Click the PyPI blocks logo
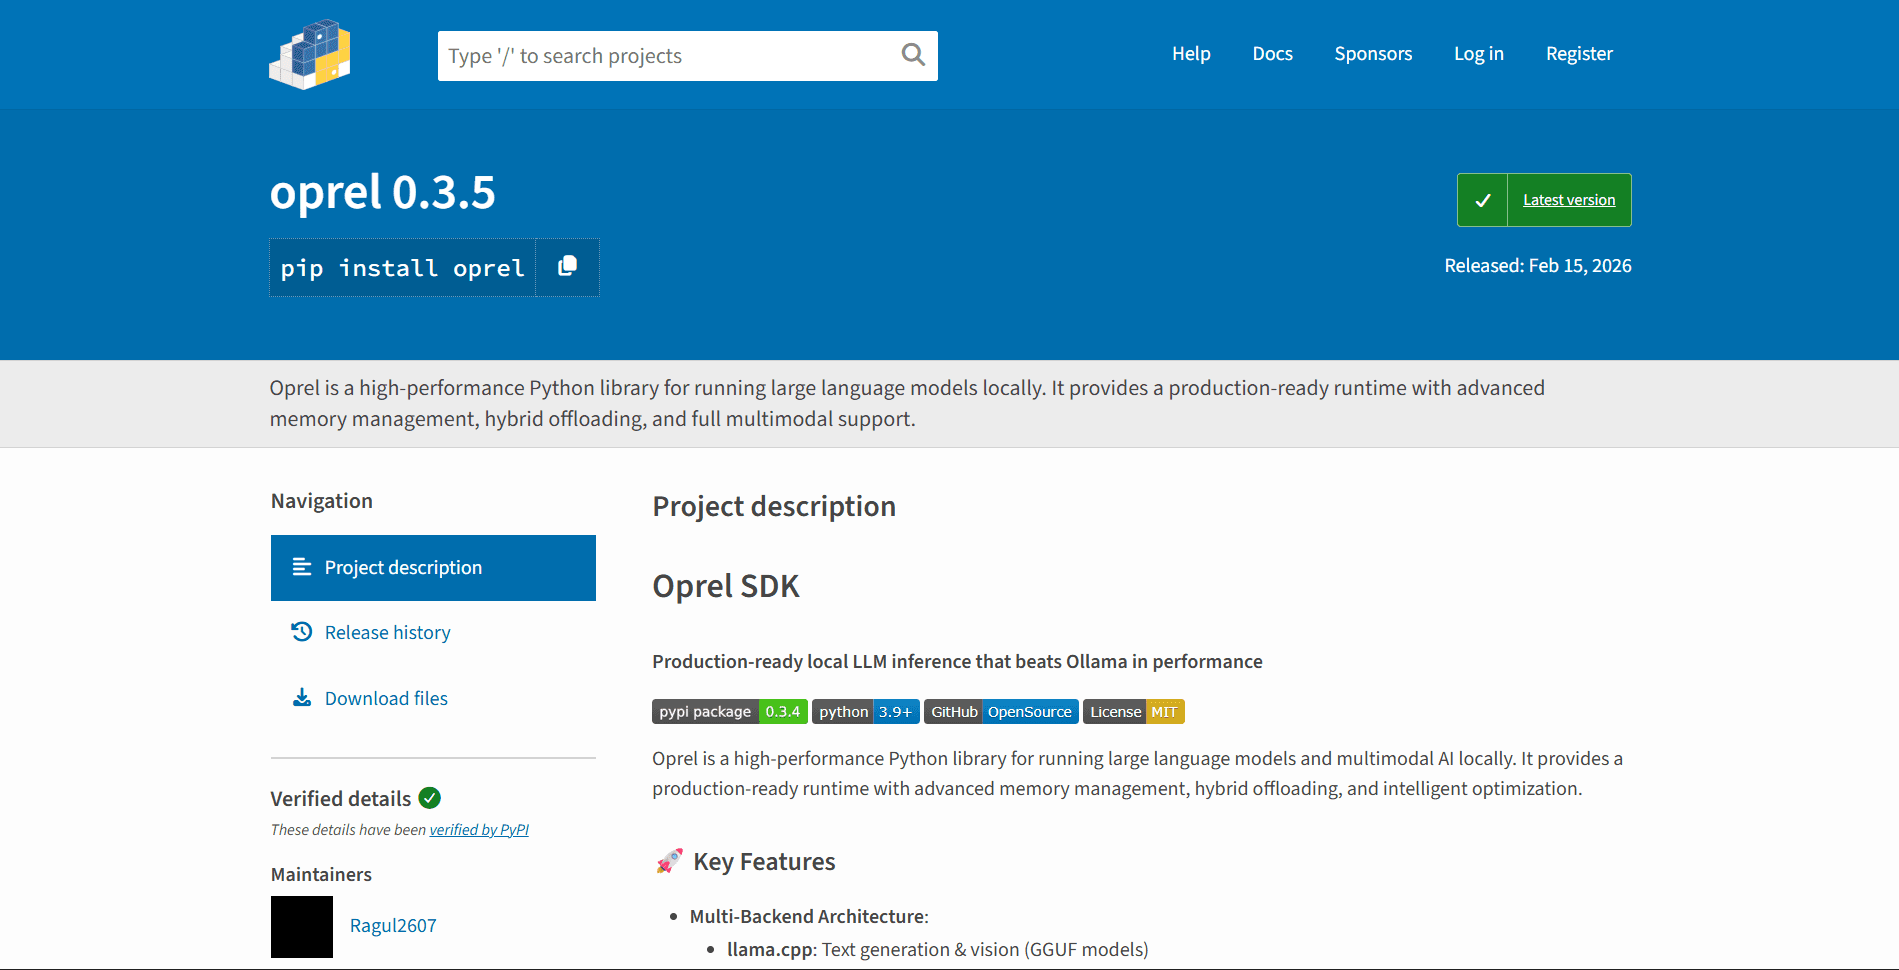Viewport: 1899px width, 970px height. pos(309,55)
